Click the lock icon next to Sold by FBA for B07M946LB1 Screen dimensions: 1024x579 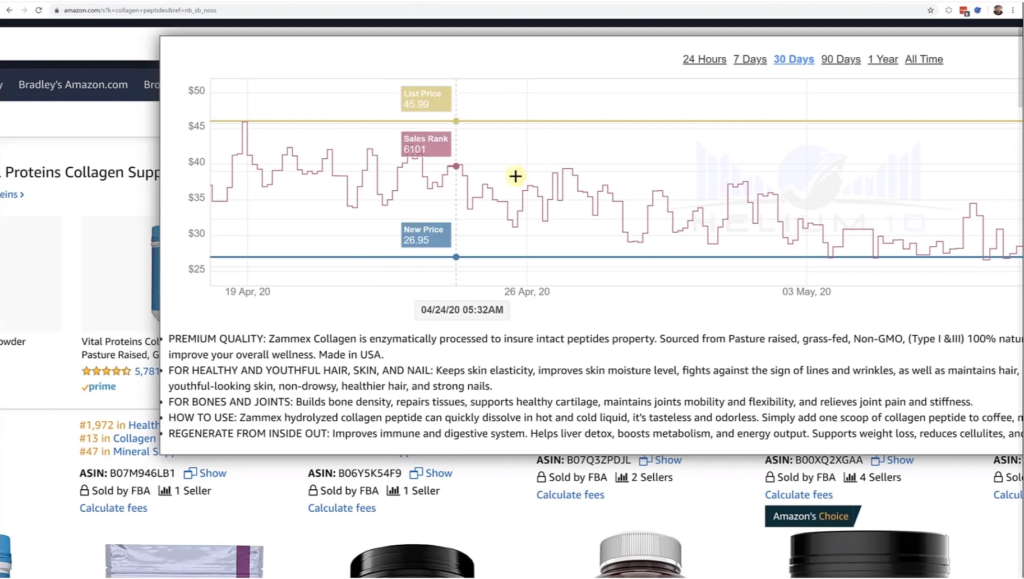(85, 491)
